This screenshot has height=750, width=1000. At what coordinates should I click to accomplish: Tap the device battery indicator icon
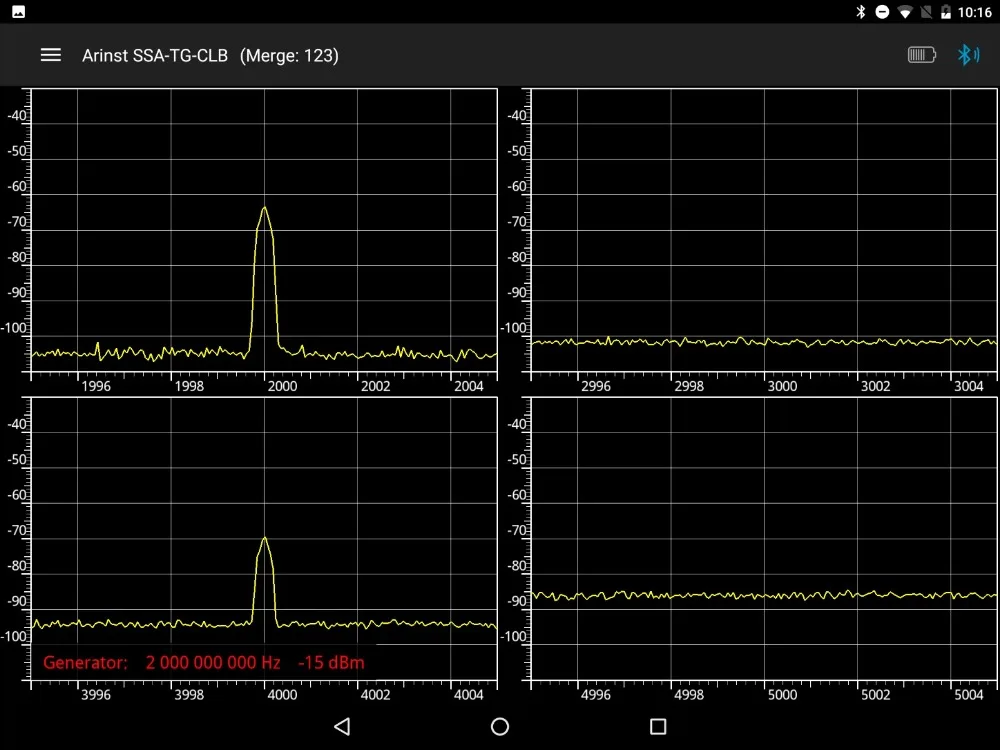(x=922, y=55)
